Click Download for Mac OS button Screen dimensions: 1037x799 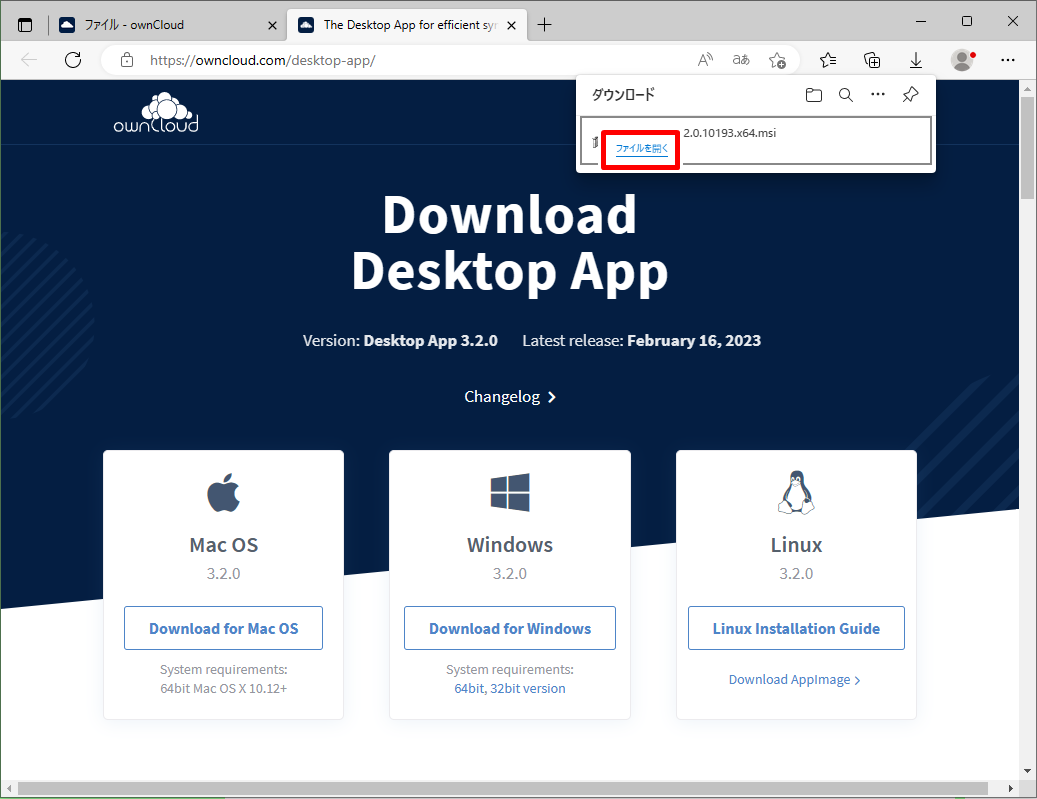click(x=224, y=628)
